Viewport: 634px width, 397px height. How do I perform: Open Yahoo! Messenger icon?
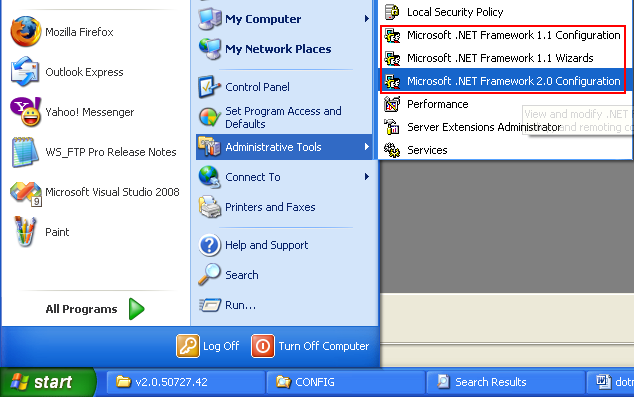(x=25, y=112)
